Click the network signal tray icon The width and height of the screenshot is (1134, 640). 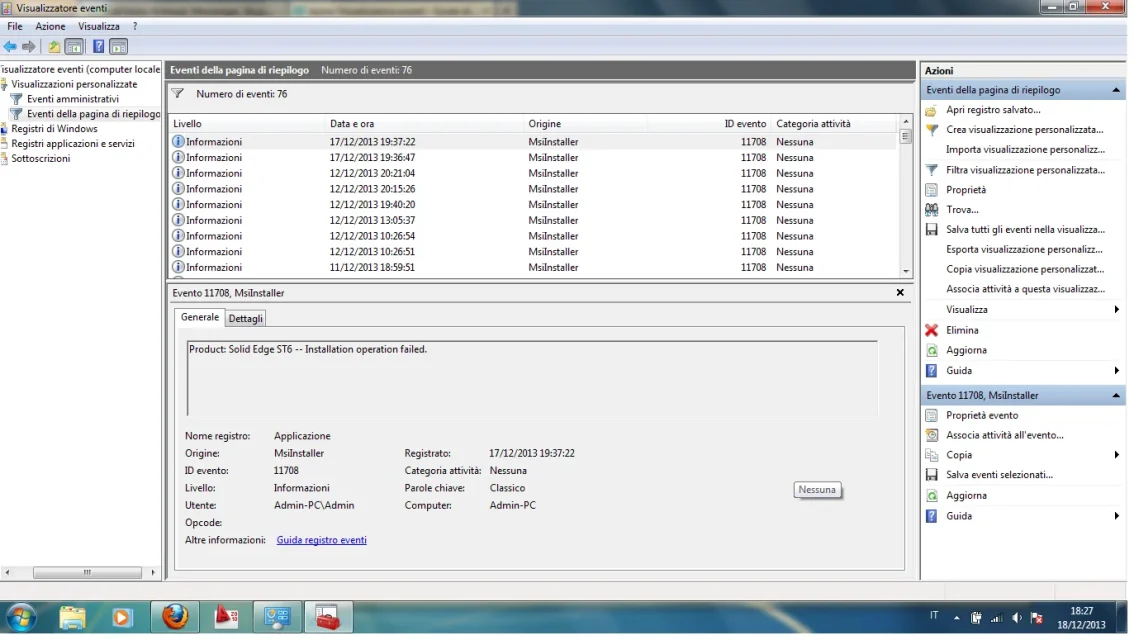pos(997,618)
